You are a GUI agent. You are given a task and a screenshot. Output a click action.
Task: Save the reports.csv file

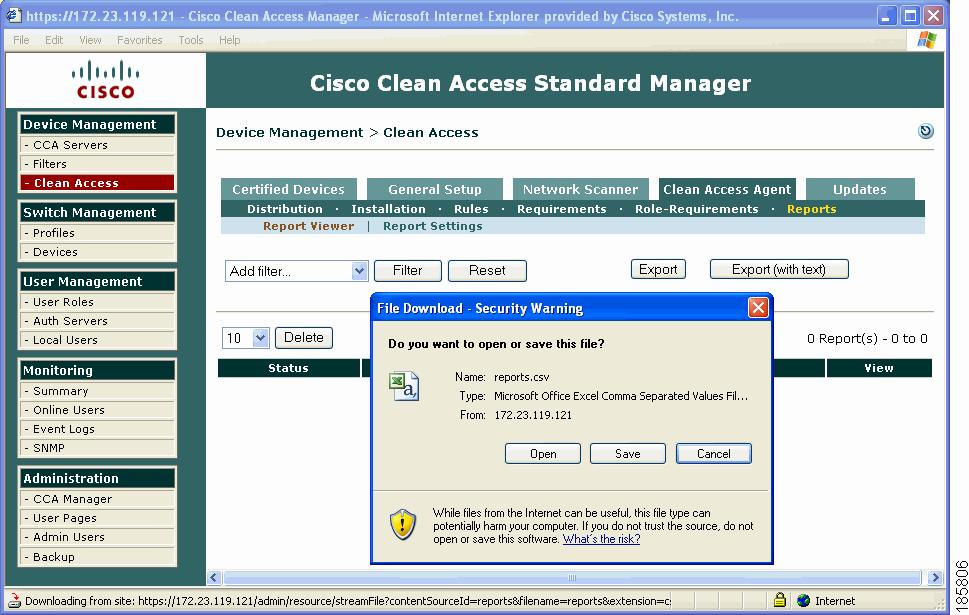(627, 453)
